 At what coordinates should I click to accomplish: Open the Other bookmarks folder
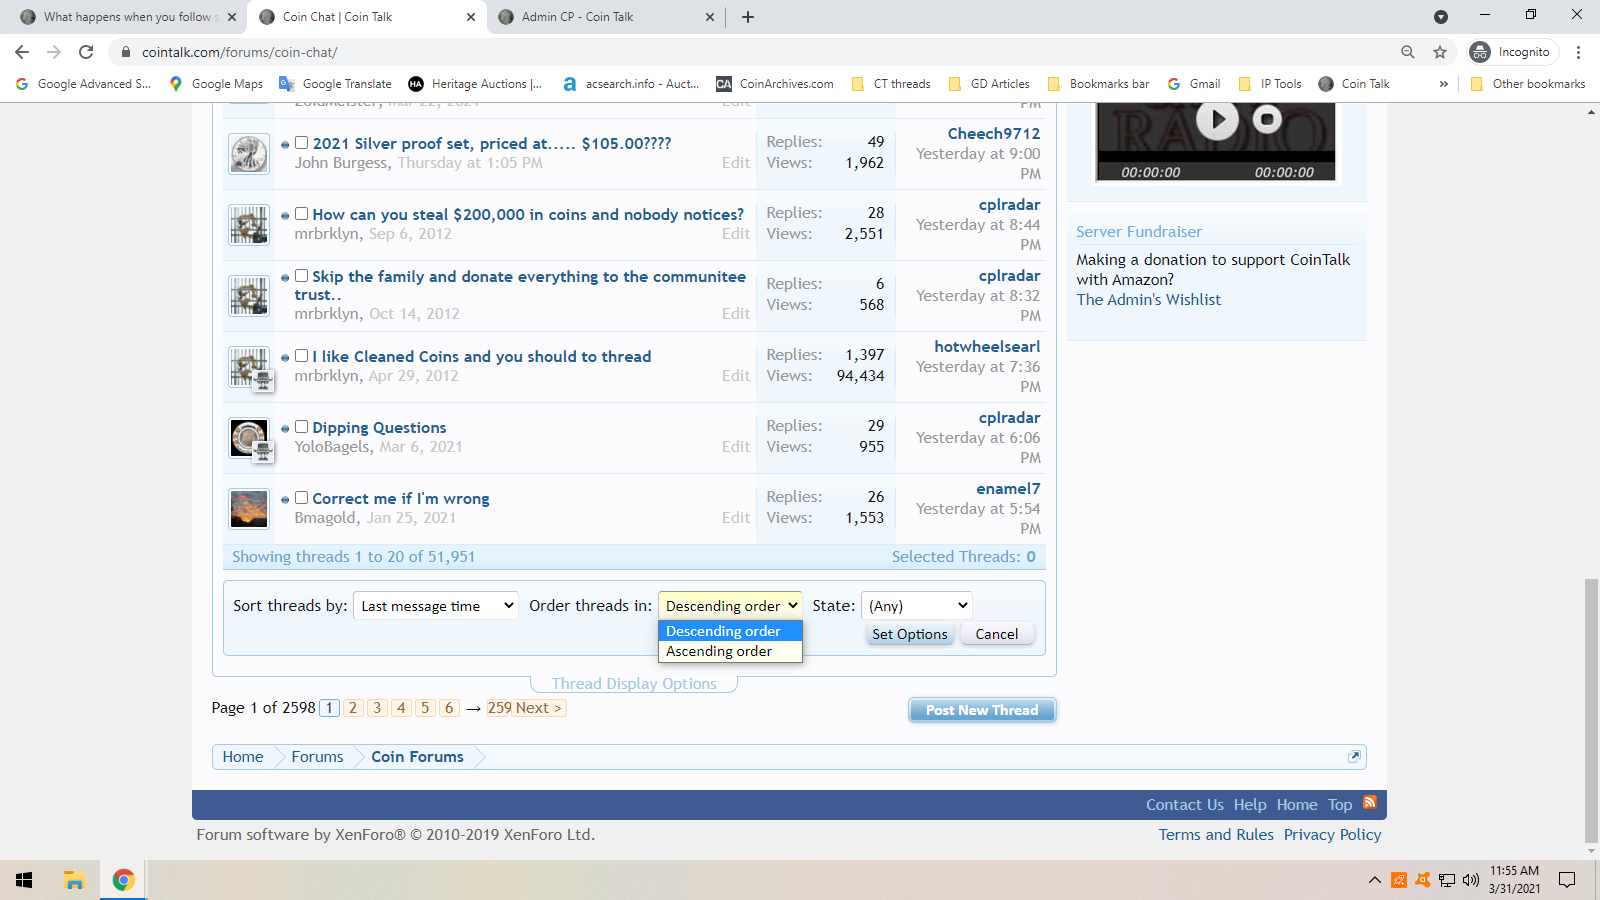pos(1528,84)
